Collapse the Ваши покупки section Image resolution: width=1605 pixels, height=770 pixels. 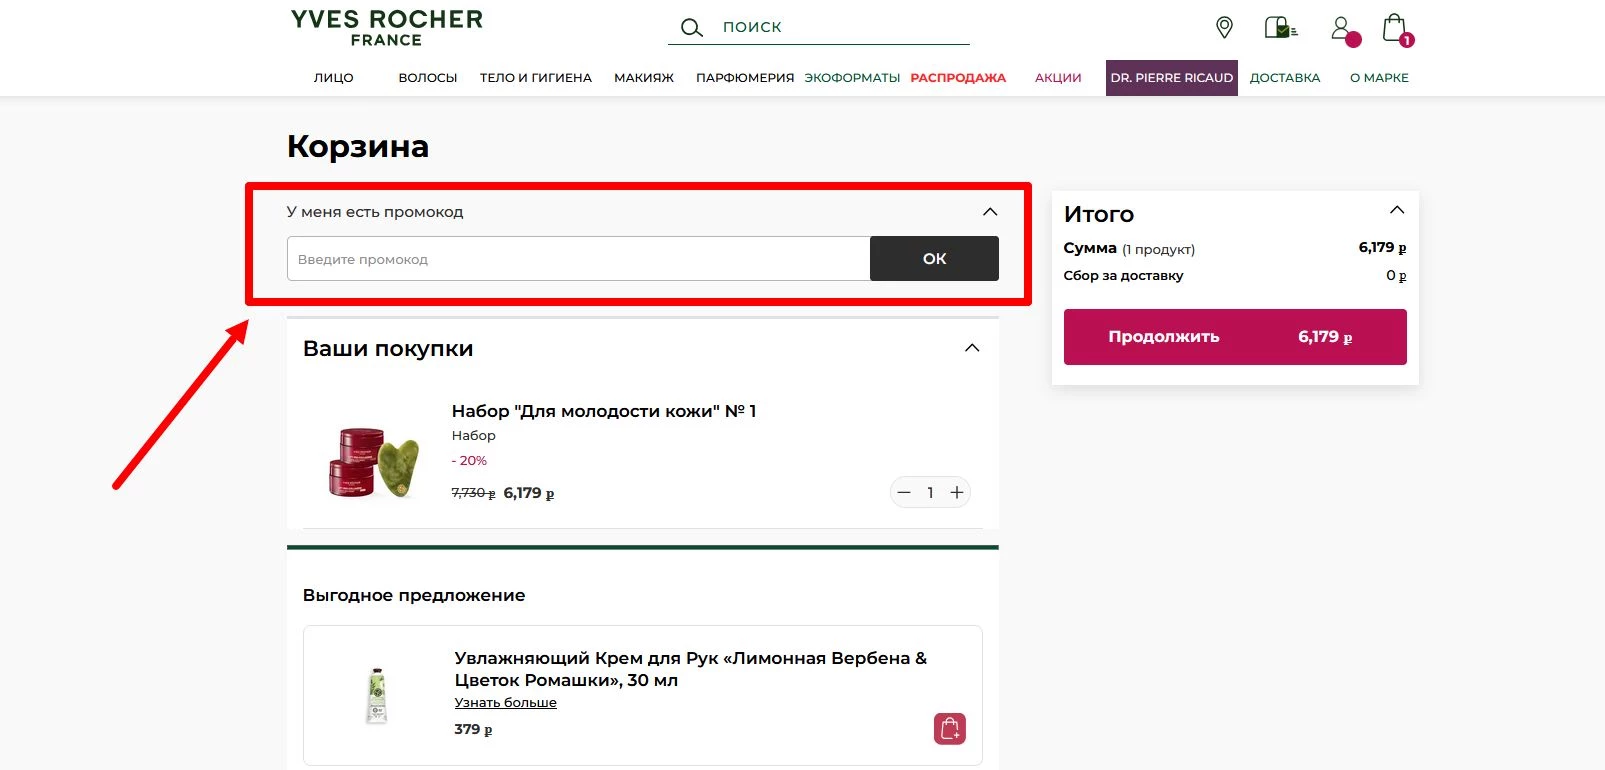(x=971, y=348)
